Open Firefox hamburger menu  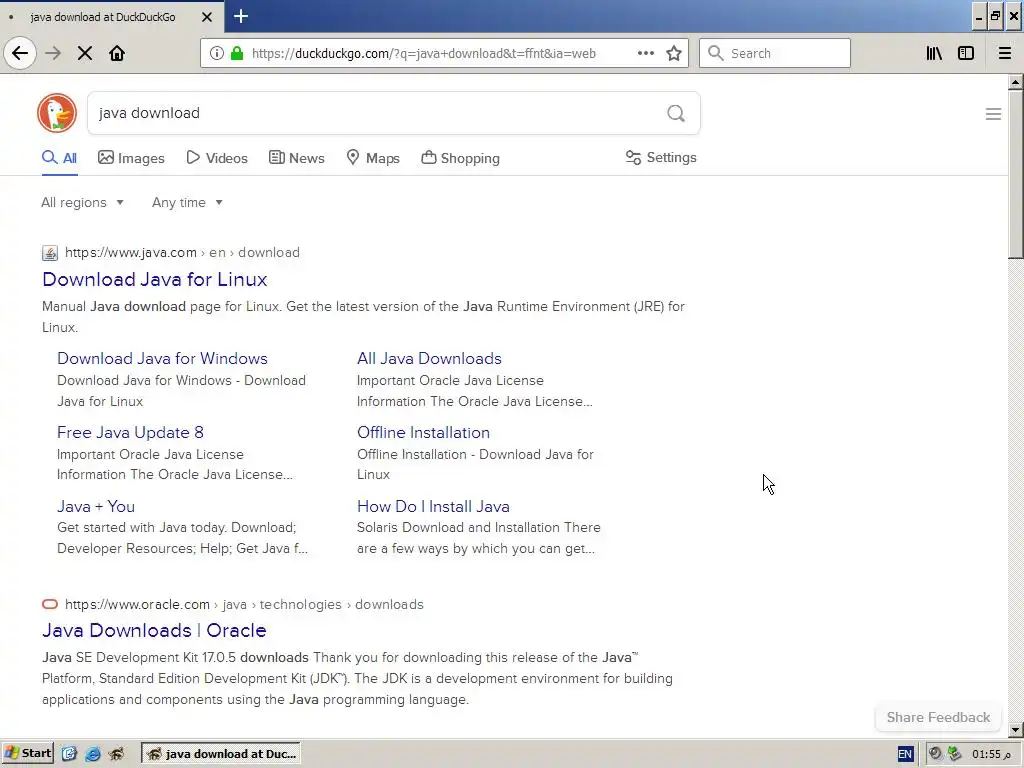click(x=1005, y=53)
